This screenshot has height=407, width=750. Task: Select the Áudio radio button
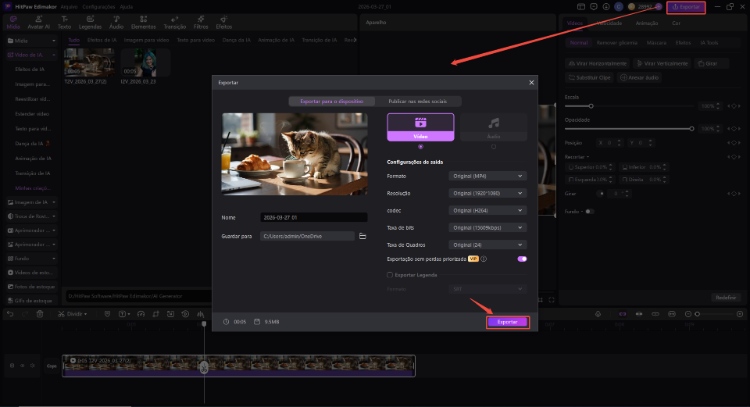493,146
